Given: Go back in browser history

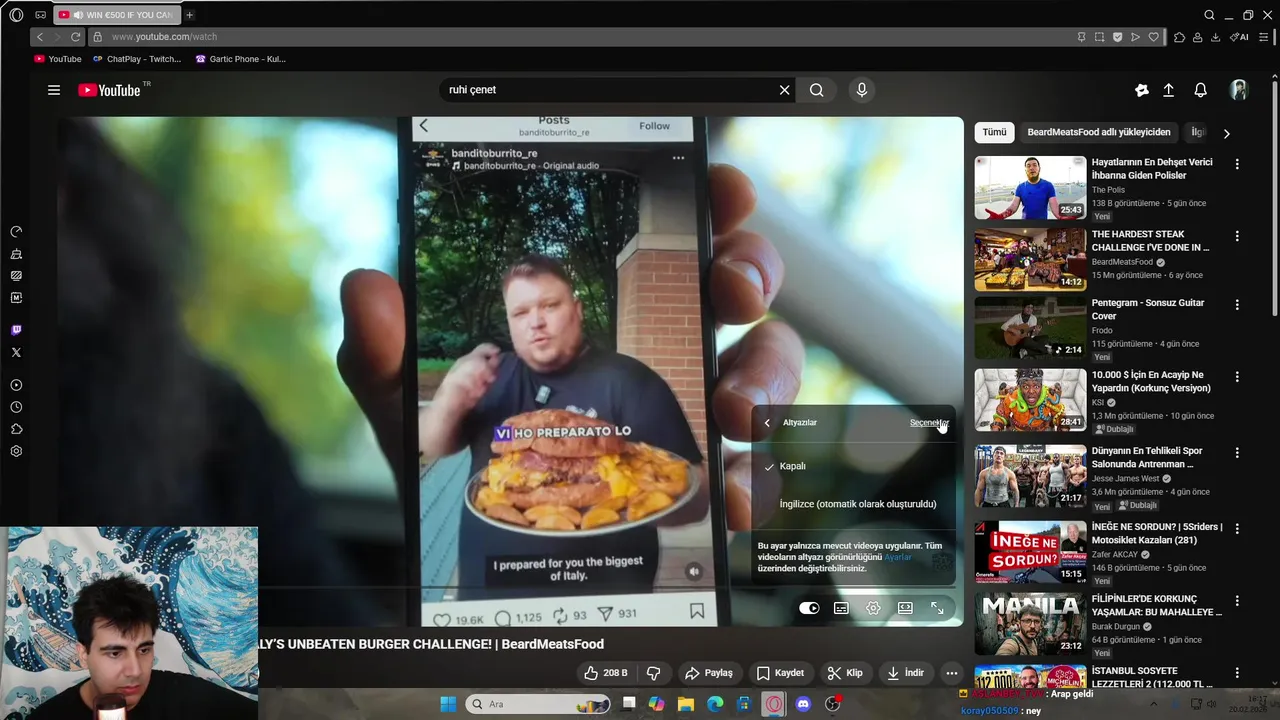Looking at the screenshot, I should 40,37.
